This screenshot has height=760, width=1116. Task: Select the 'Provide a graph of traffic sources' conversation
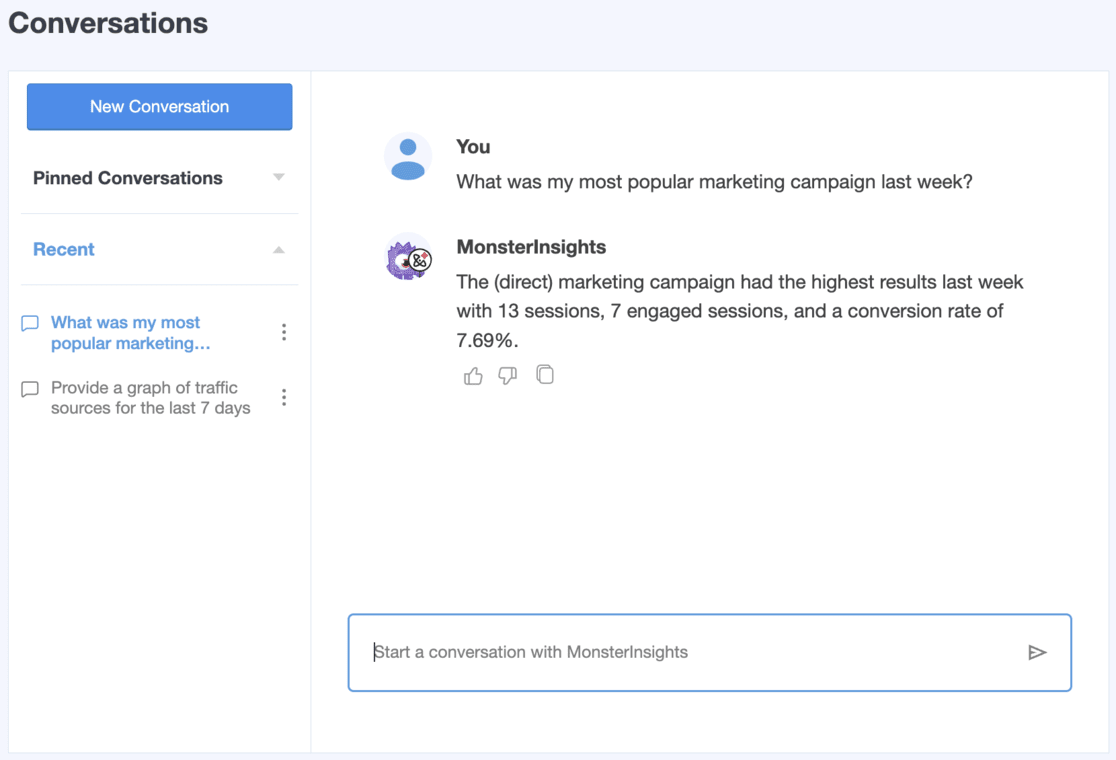150,397
